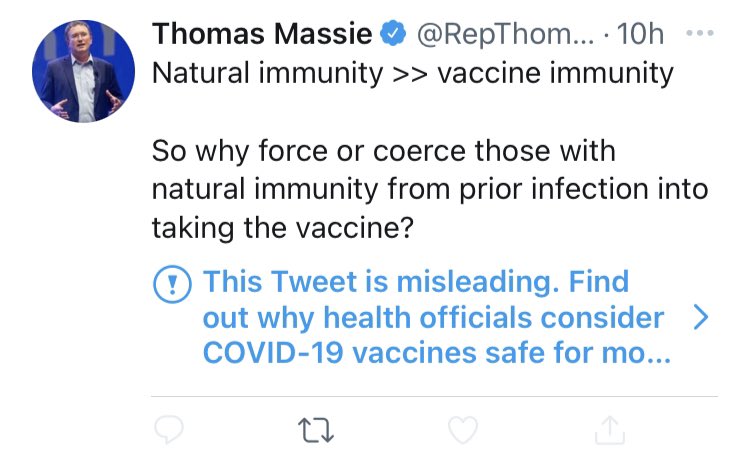
Task: Click the misleading warning exclamation icon
Action: (x=172, y=284)
